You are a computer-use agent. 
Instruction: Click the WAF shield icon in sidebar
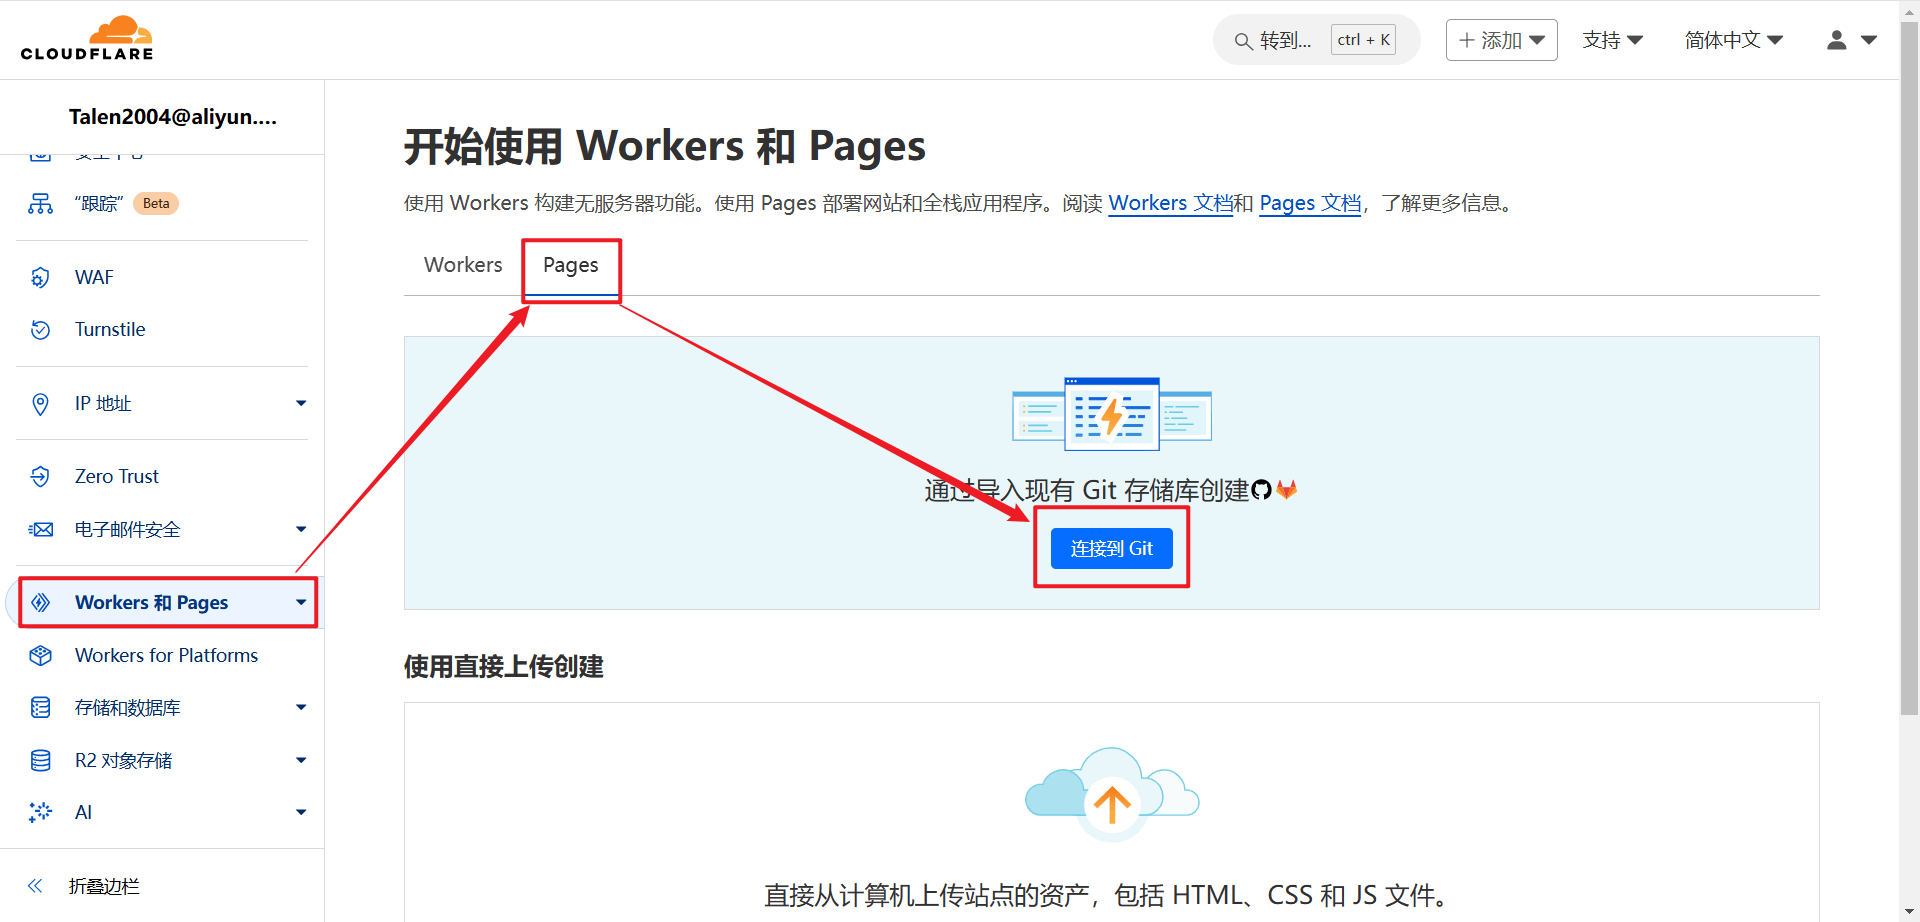point(40,277)
